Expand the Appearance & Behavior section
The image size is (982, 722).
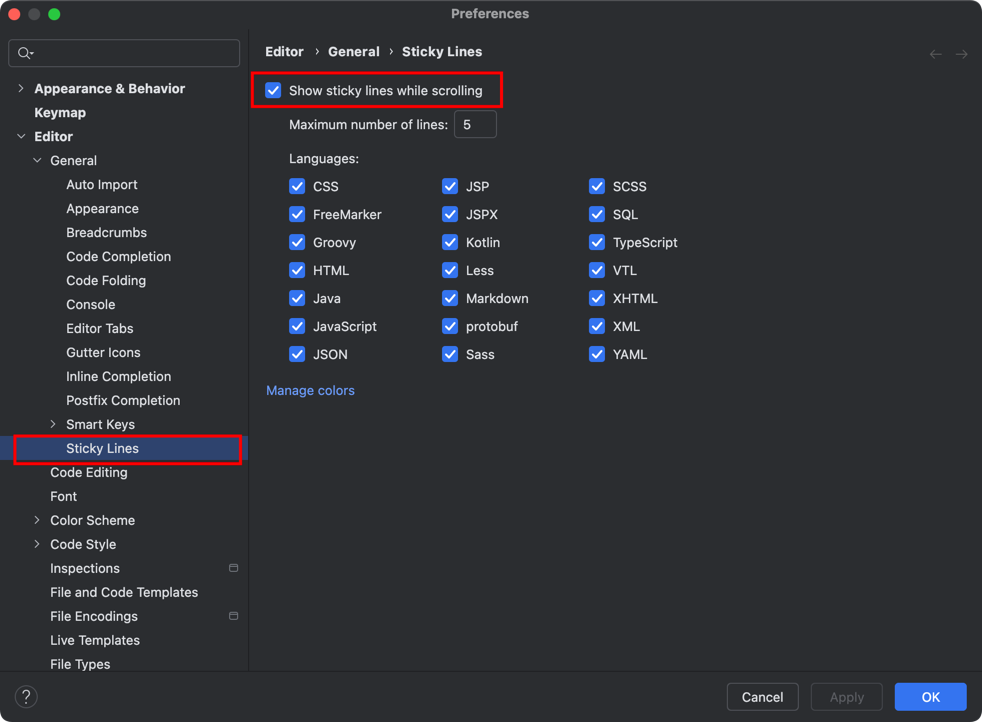click(x=21, y=89)
